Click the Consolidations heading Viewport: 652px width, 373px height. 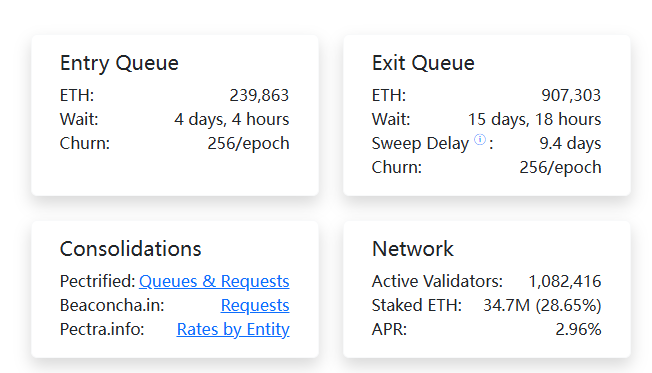coord(131,249)
